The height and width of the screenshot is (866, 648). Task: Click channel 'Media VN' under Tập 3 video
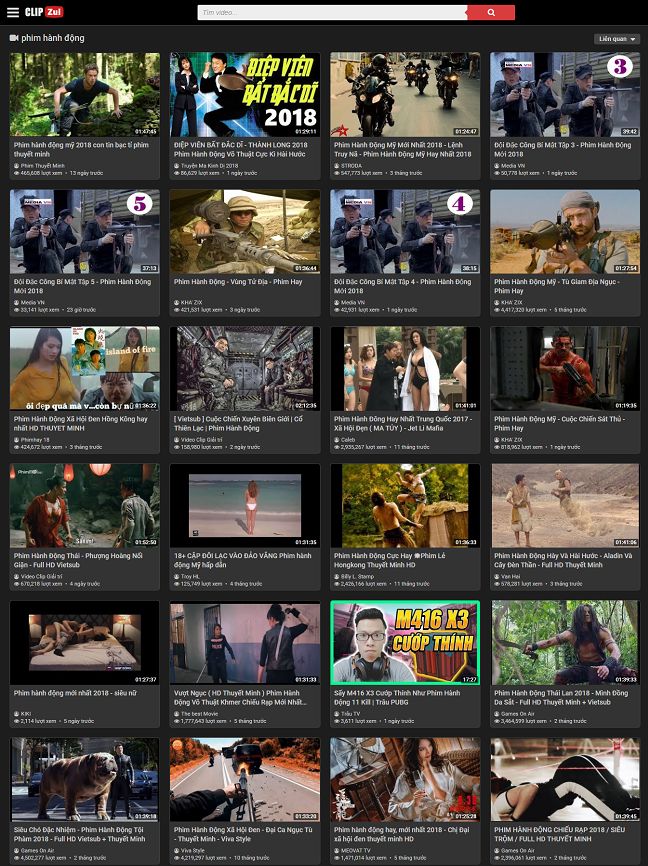pyautogui.click(x=513, y=166)
